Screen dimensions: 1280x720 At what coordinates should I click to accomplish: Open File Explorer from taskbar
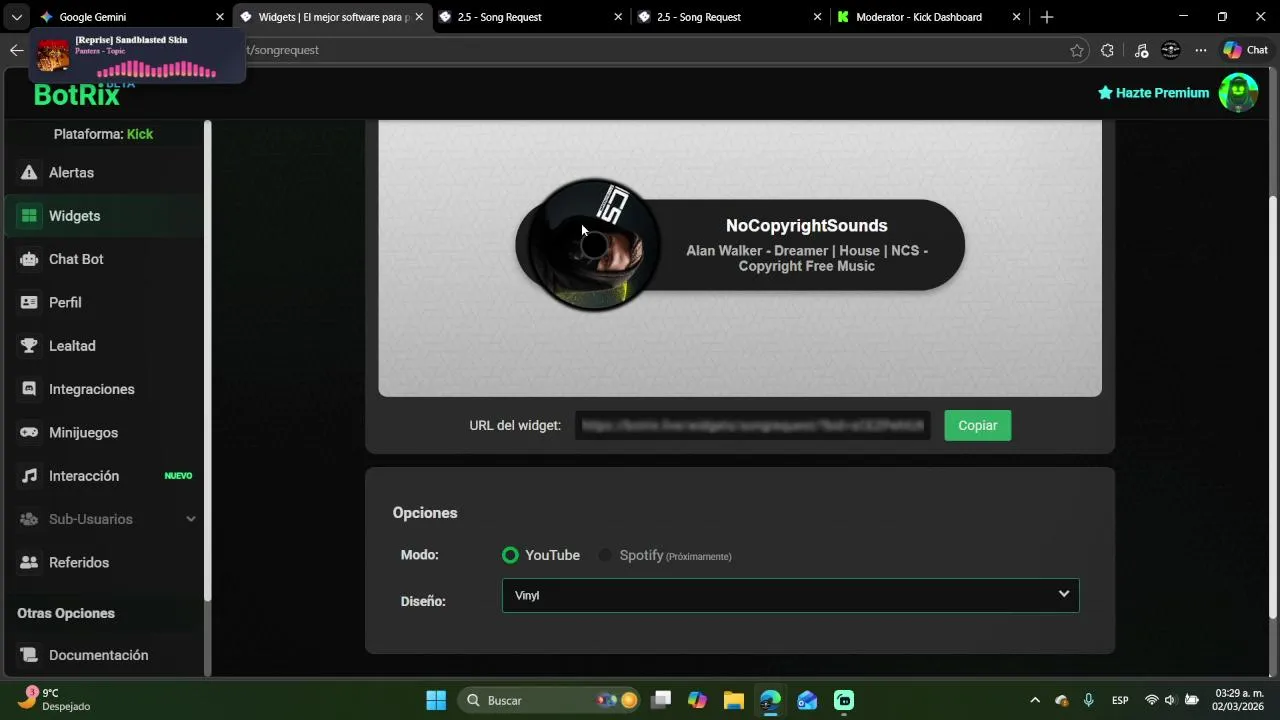coord(734,700)
